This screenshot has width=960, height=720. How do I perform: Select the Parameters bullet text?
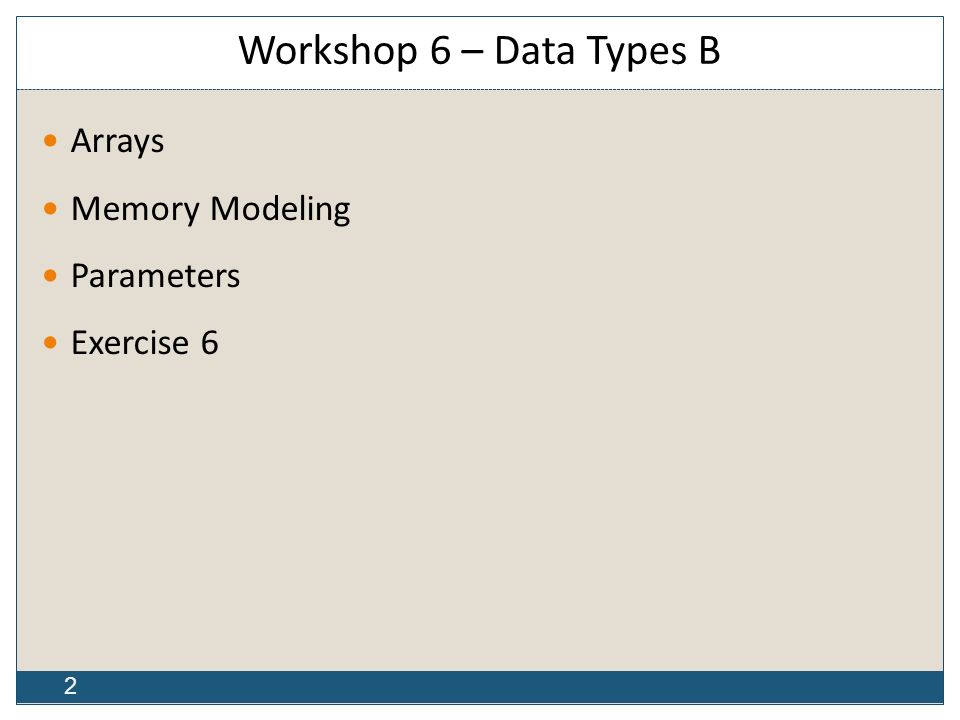pyautogui.click(x=156, y=276)
